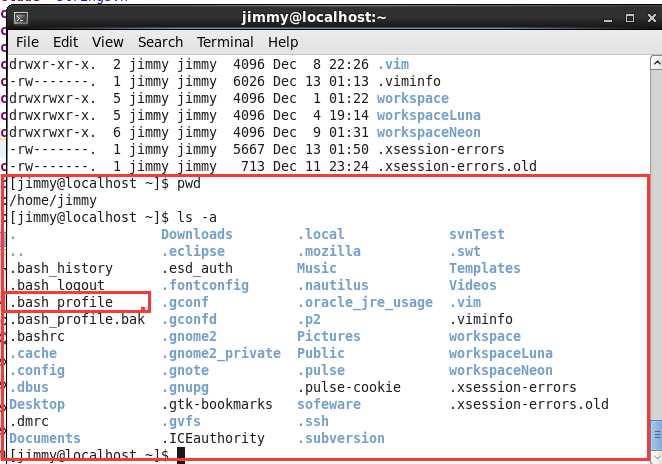
Task: Click the .bashrc entry
Action: tap(37, 336)
